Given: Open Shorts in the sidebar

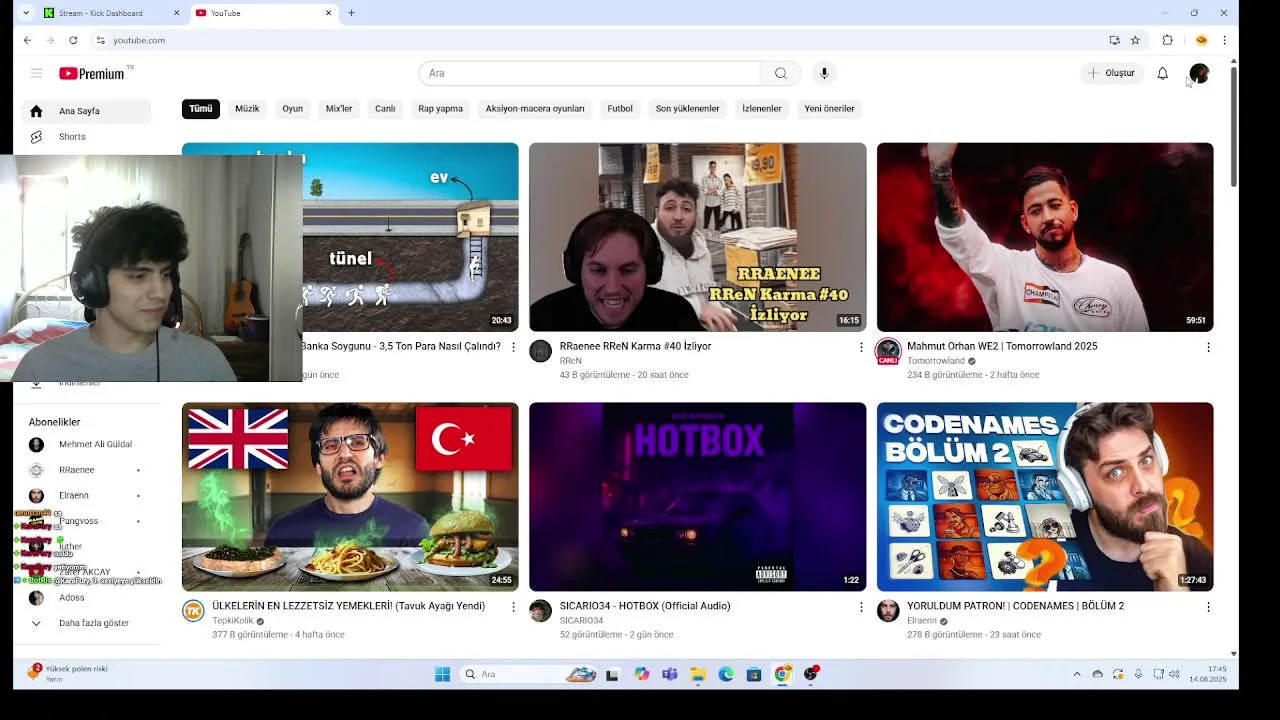Looking at the screenshot, I should [85, 137].
